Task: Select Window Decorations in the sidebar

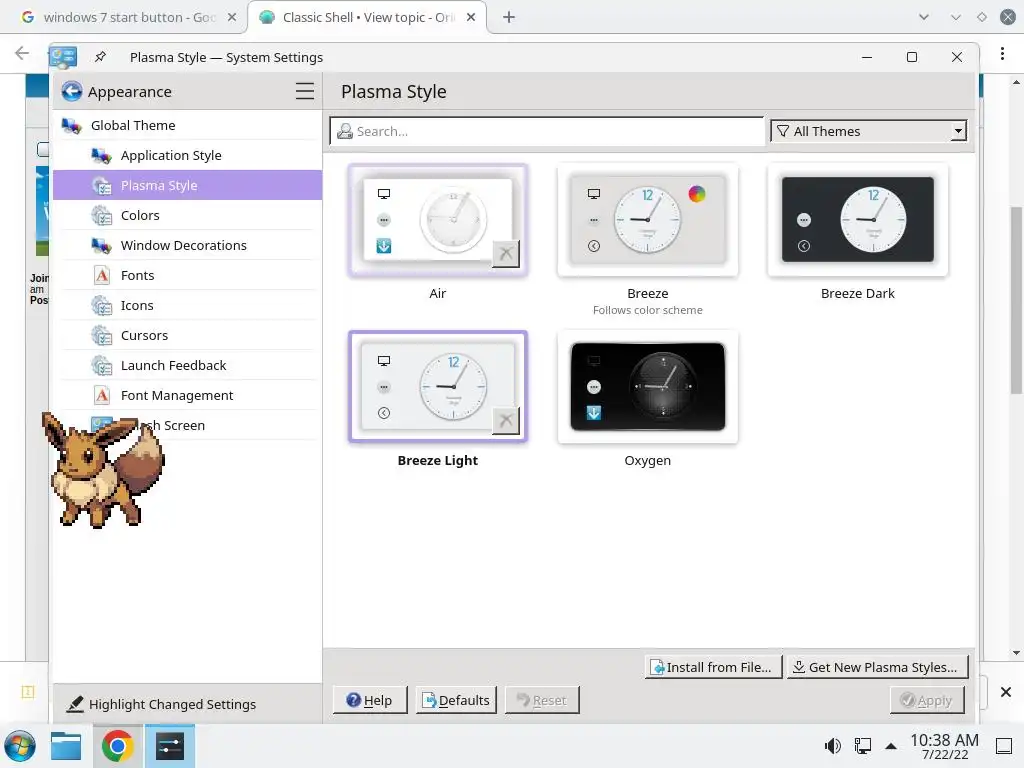Action: [187, 246]
